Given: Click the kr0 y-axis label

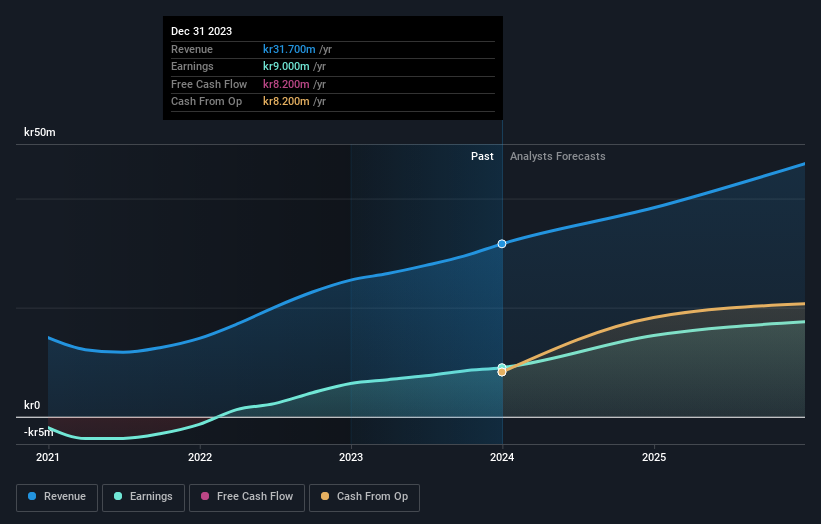Looking at the screenshot, I should point(32,405).
